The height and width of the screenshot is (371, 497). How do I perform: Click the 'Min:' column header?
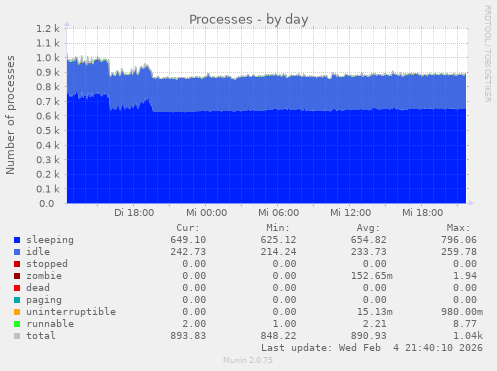coord(278,228)
